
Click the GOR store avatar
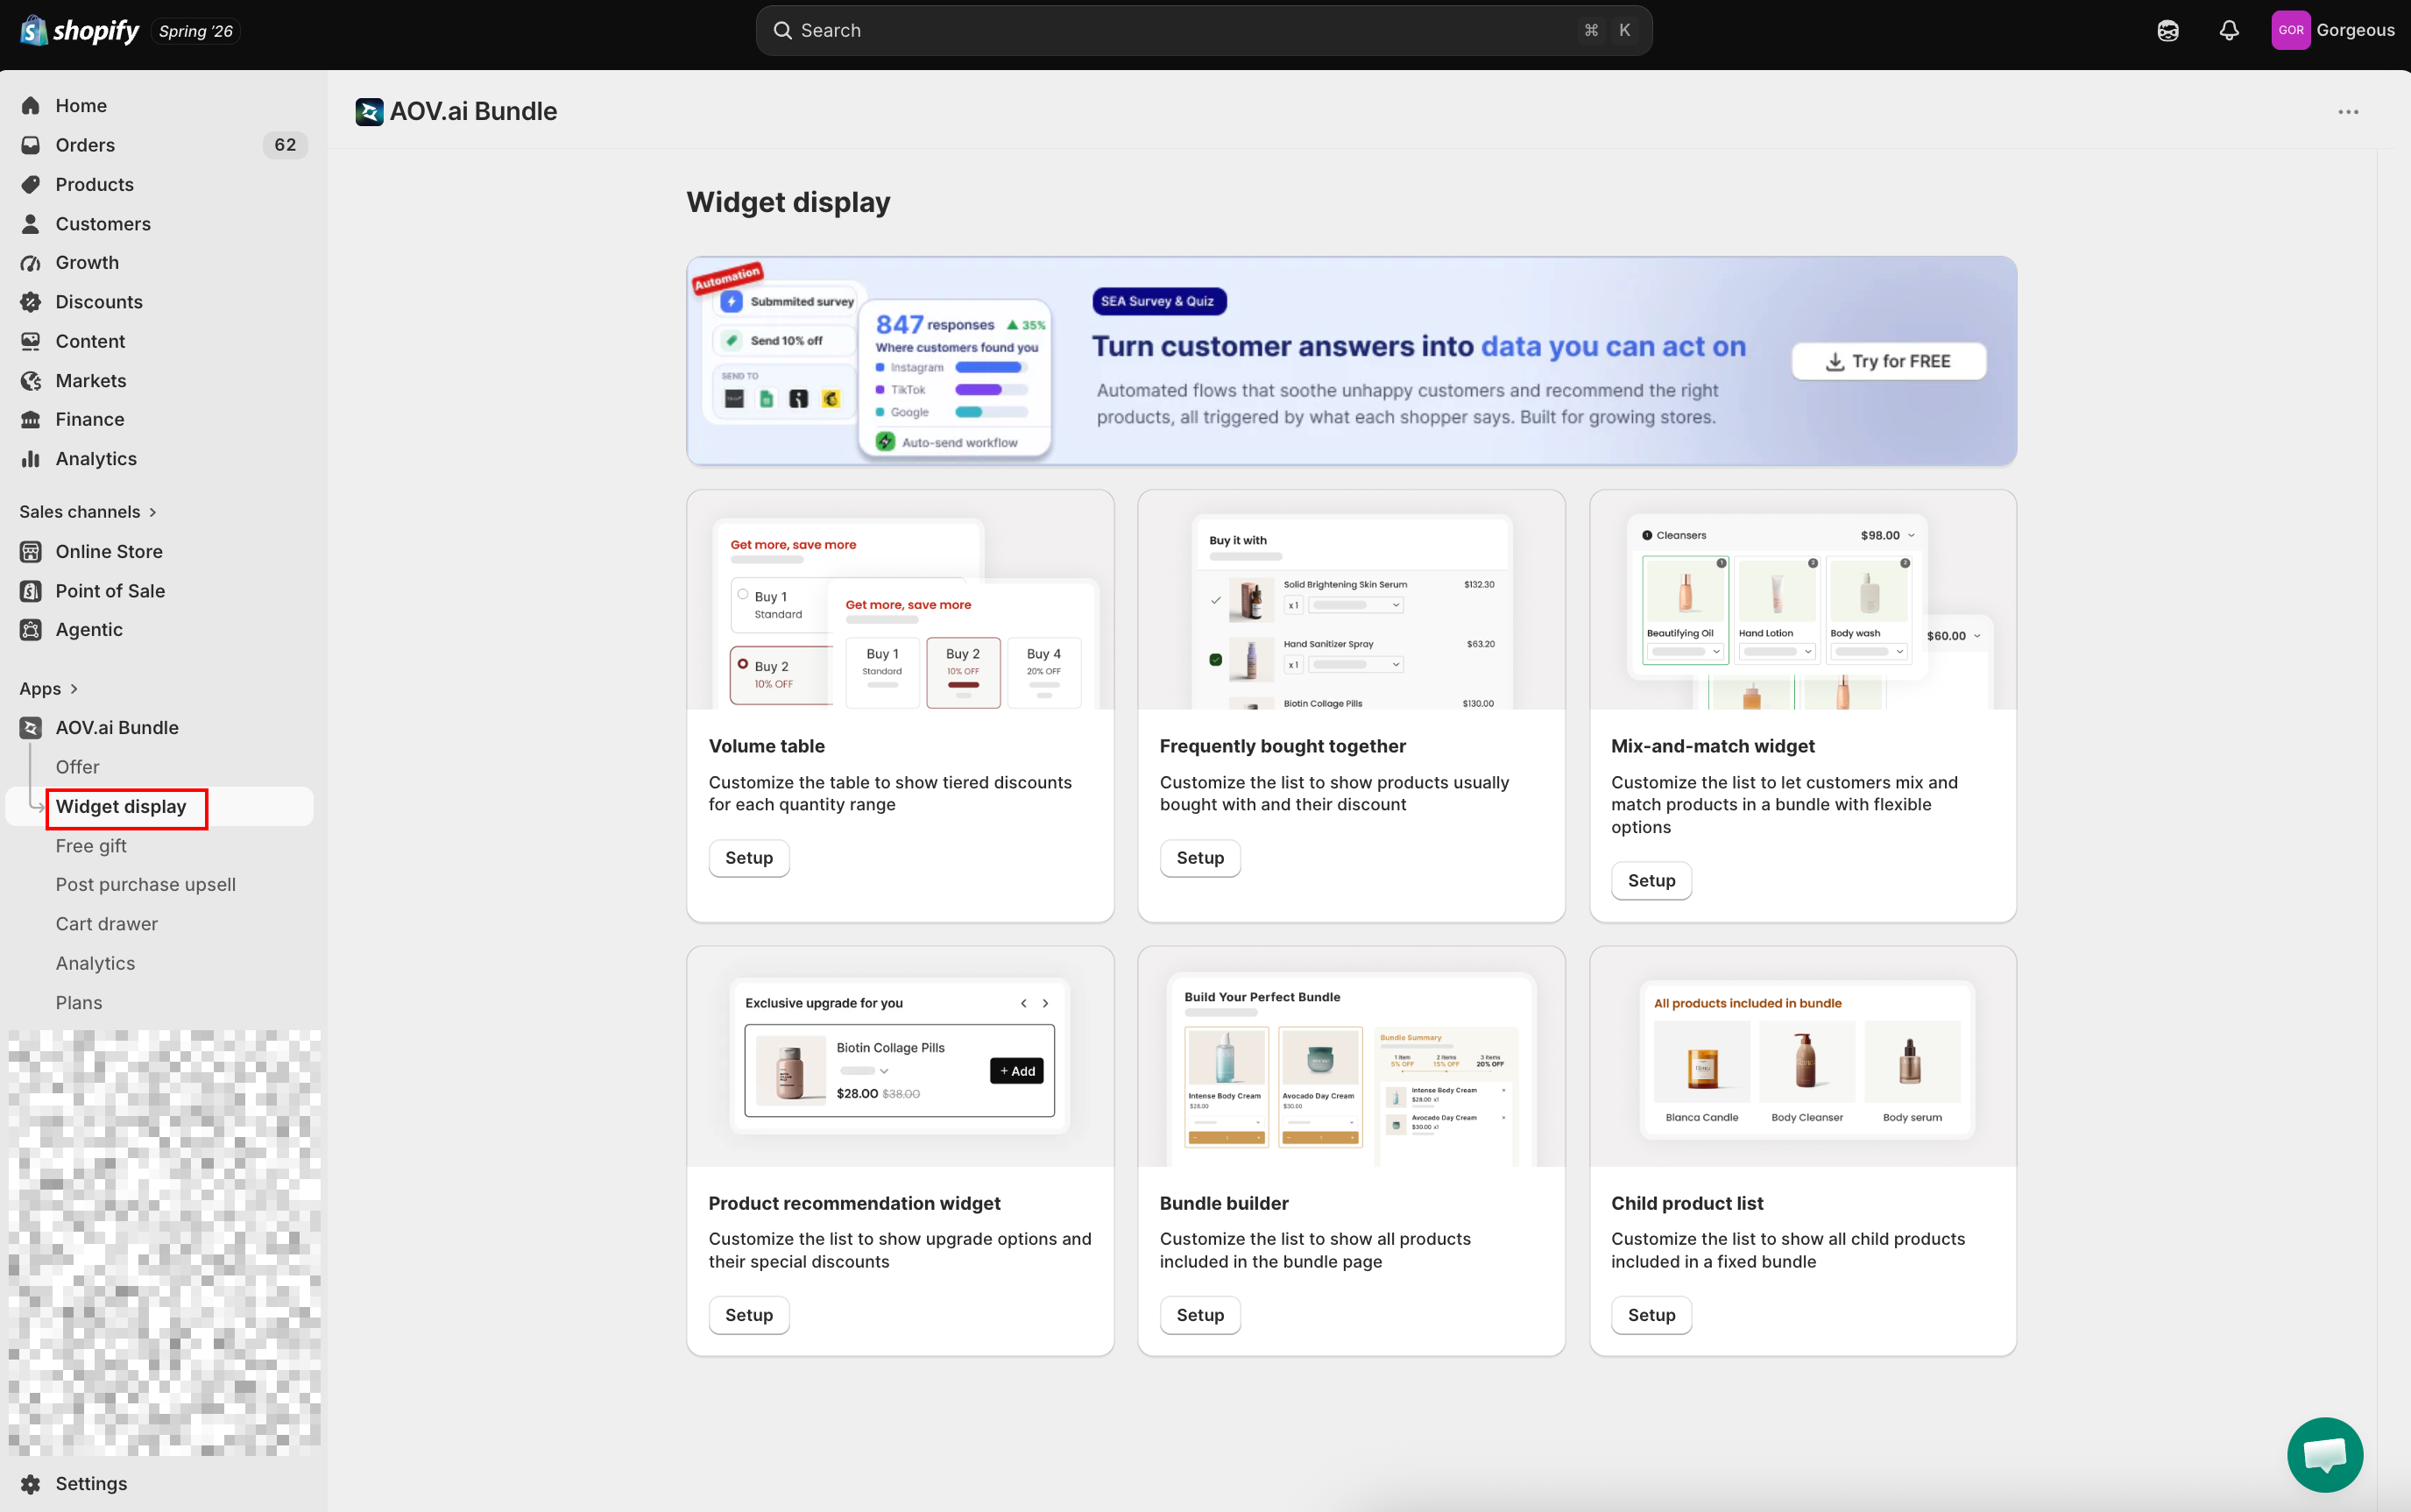coord(2291,30)
